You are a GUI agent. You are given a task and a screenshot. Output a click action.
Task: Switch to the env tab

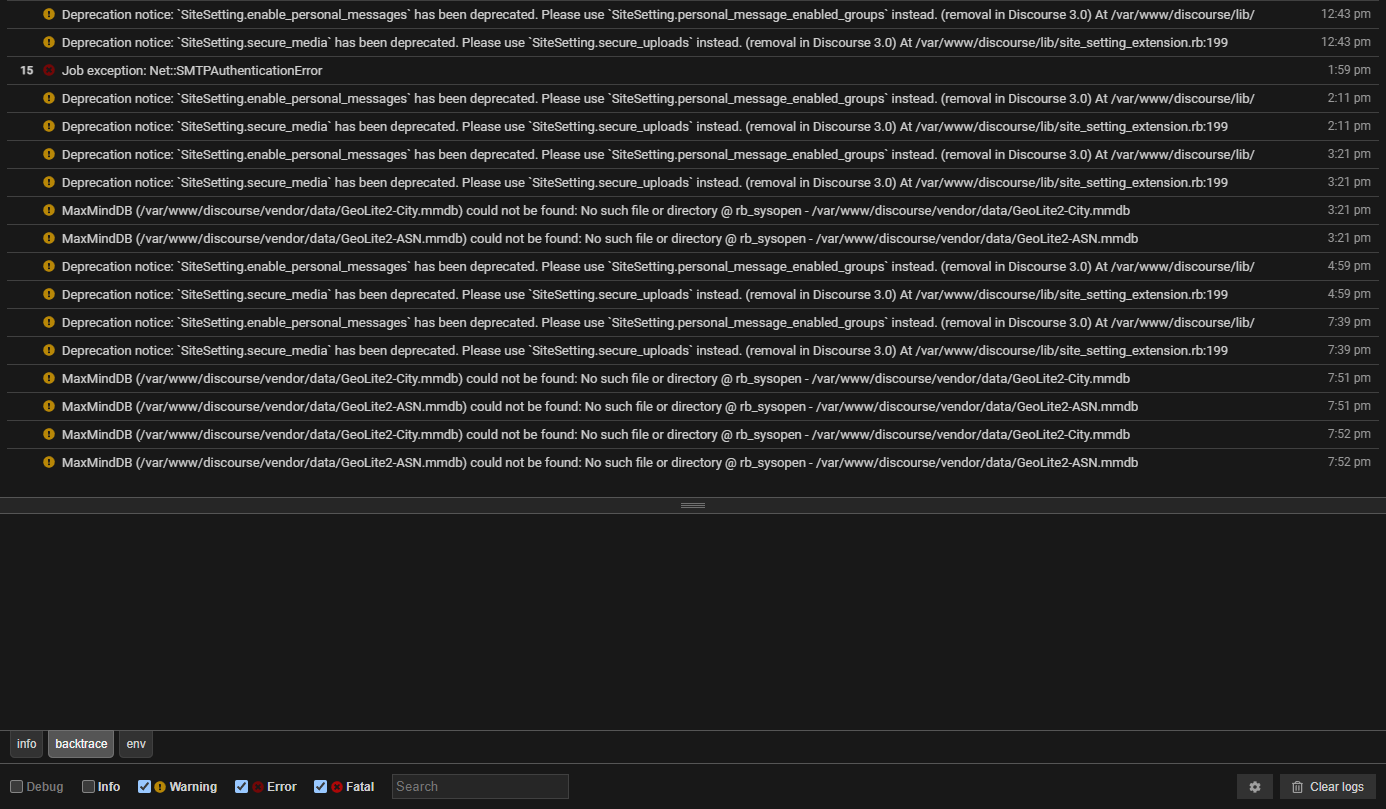135,744
